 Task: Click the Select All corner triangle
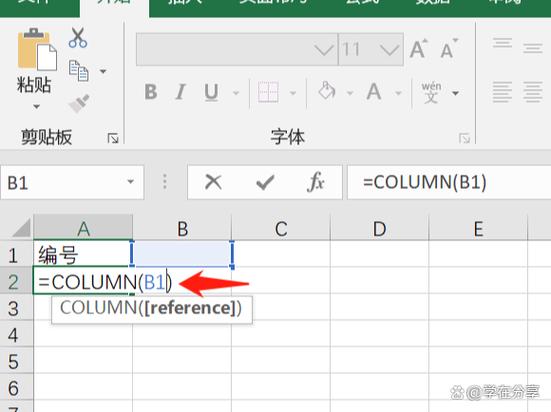coord(22,227)
